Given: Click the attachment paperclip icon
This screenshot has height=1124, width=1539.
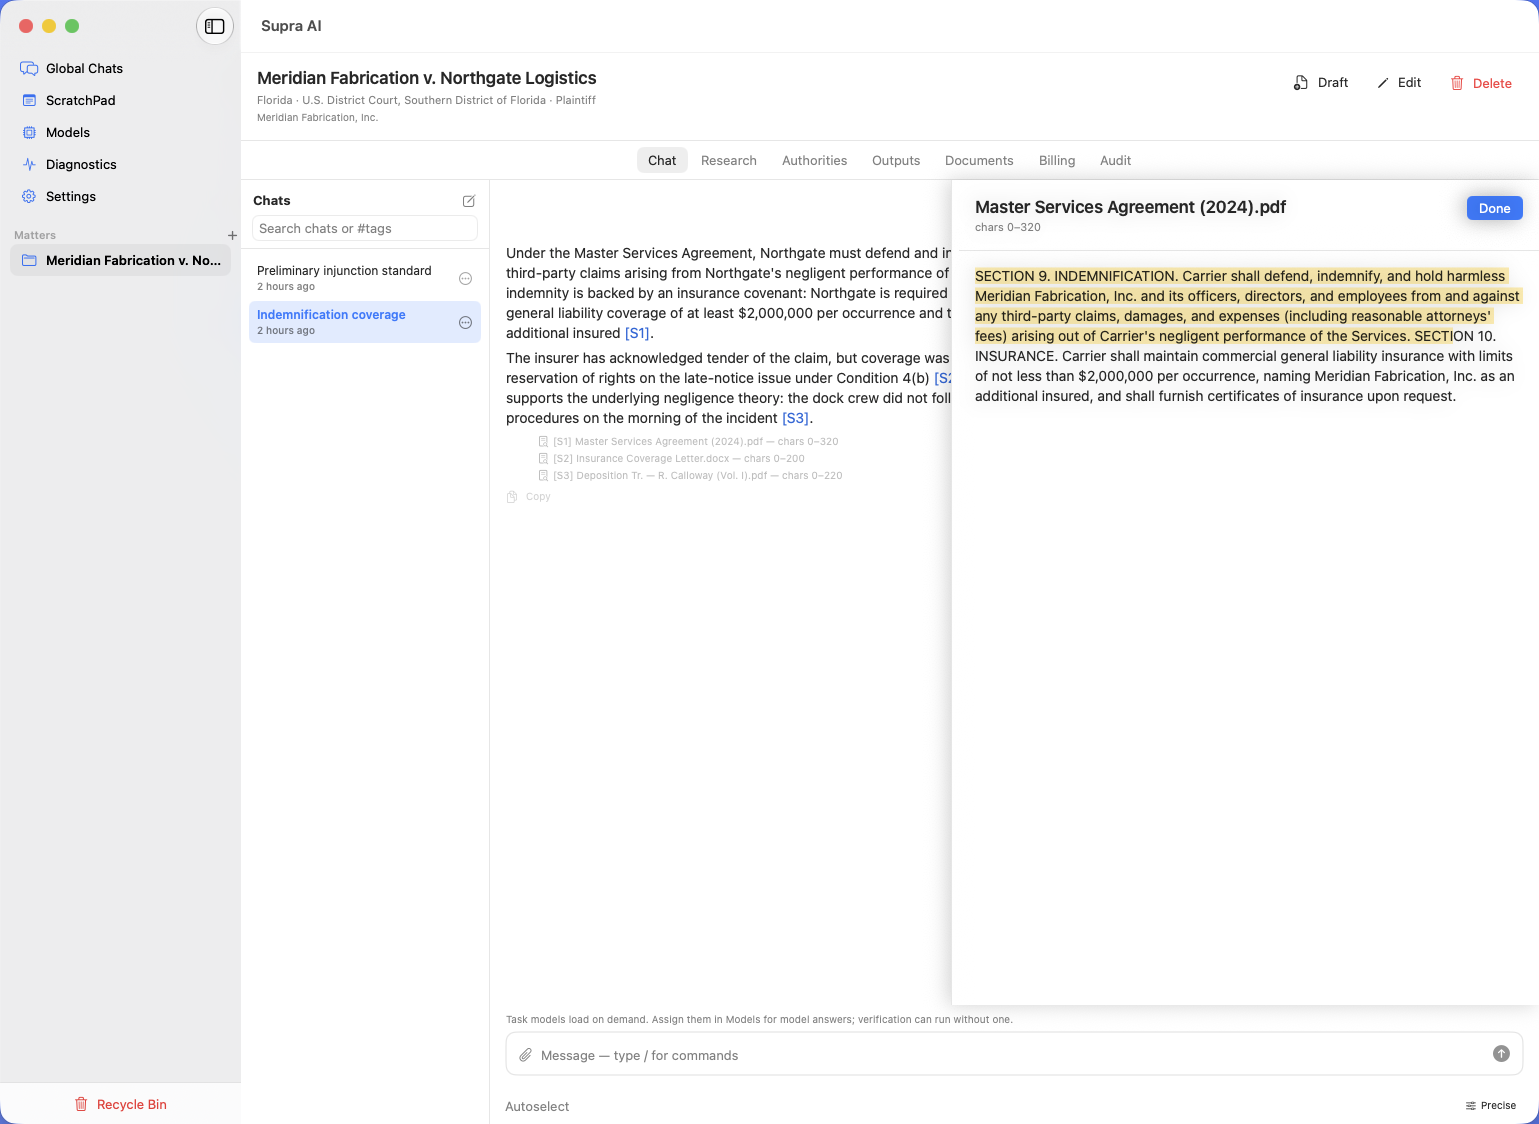Looking at the screenshot, I should click(525, 1055).
